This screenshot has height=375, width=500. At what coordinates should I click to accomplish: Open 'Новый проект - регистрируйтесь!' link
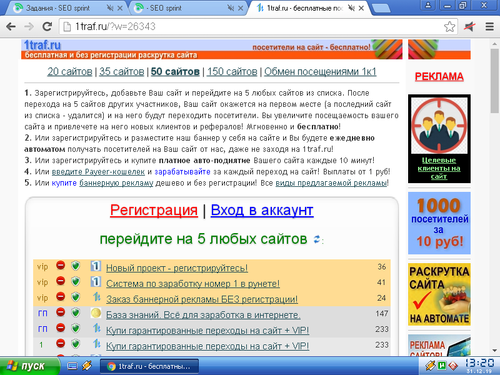pyautogui.click(x=177, y=268)
